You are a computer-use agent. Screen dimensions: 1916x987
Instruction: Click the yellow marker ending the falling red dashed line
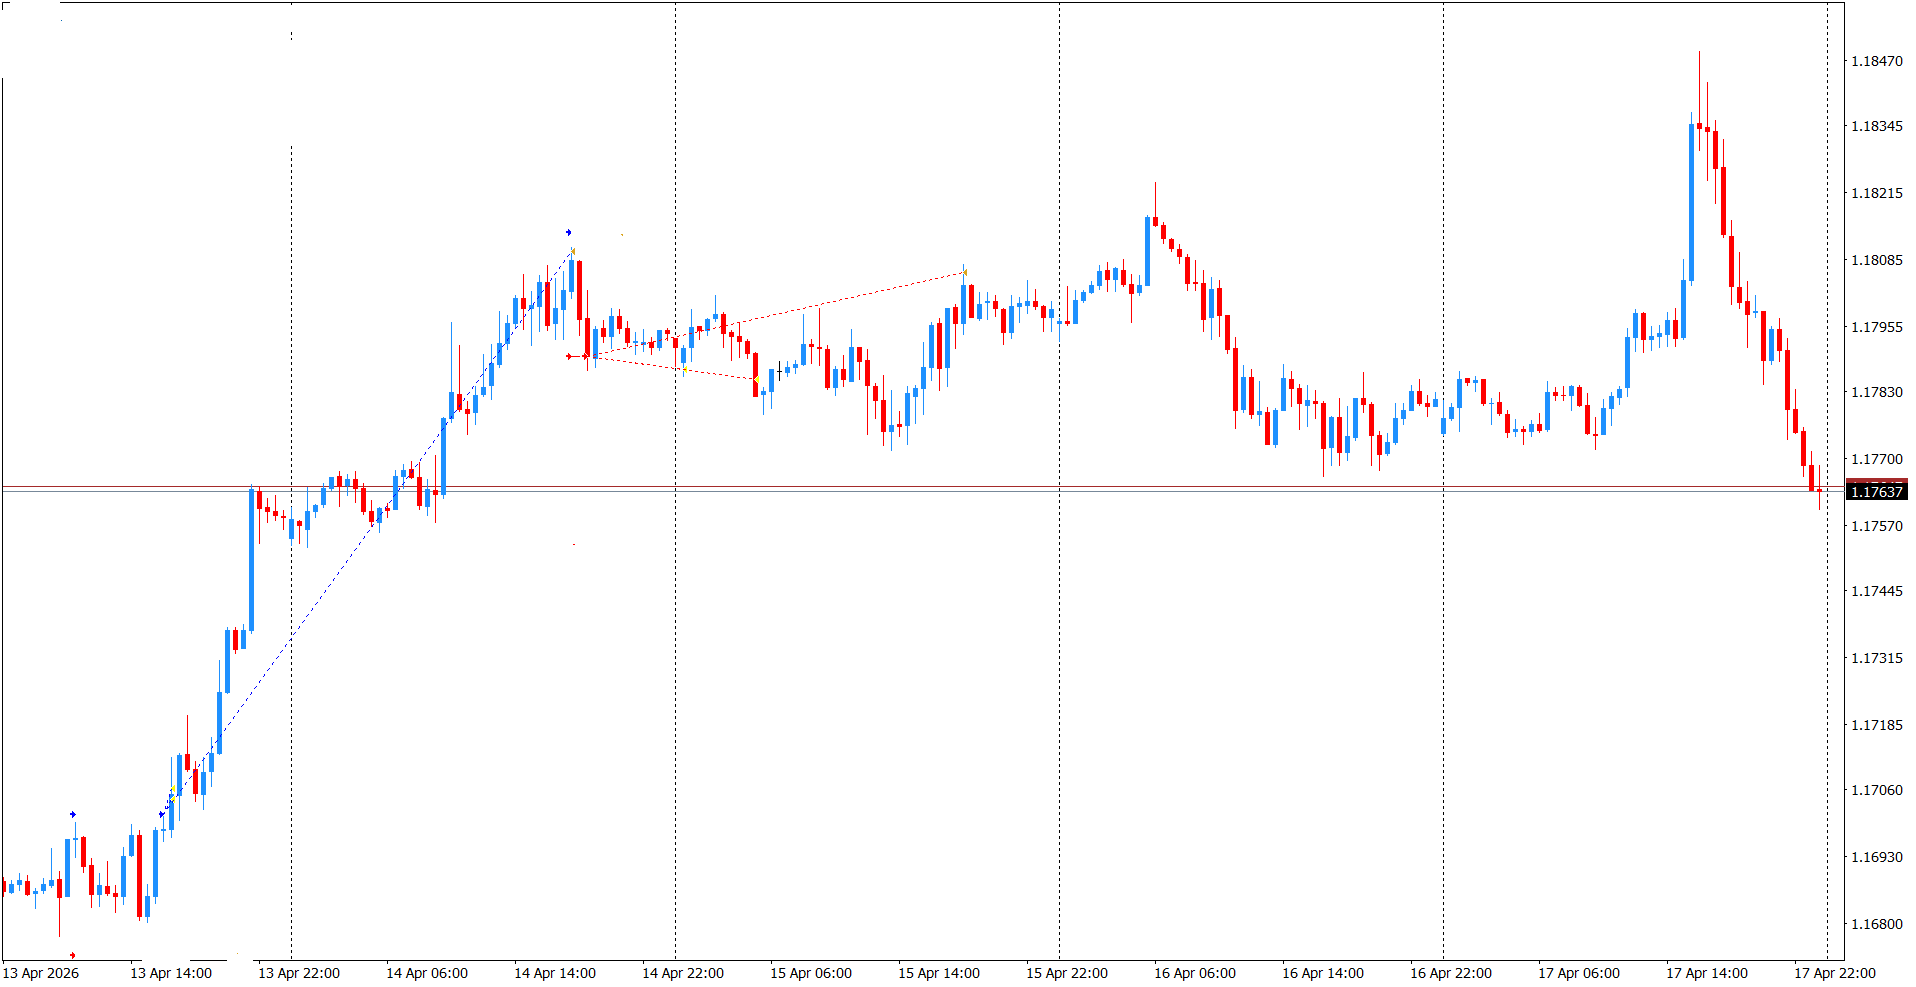click(x=756, y=380)
